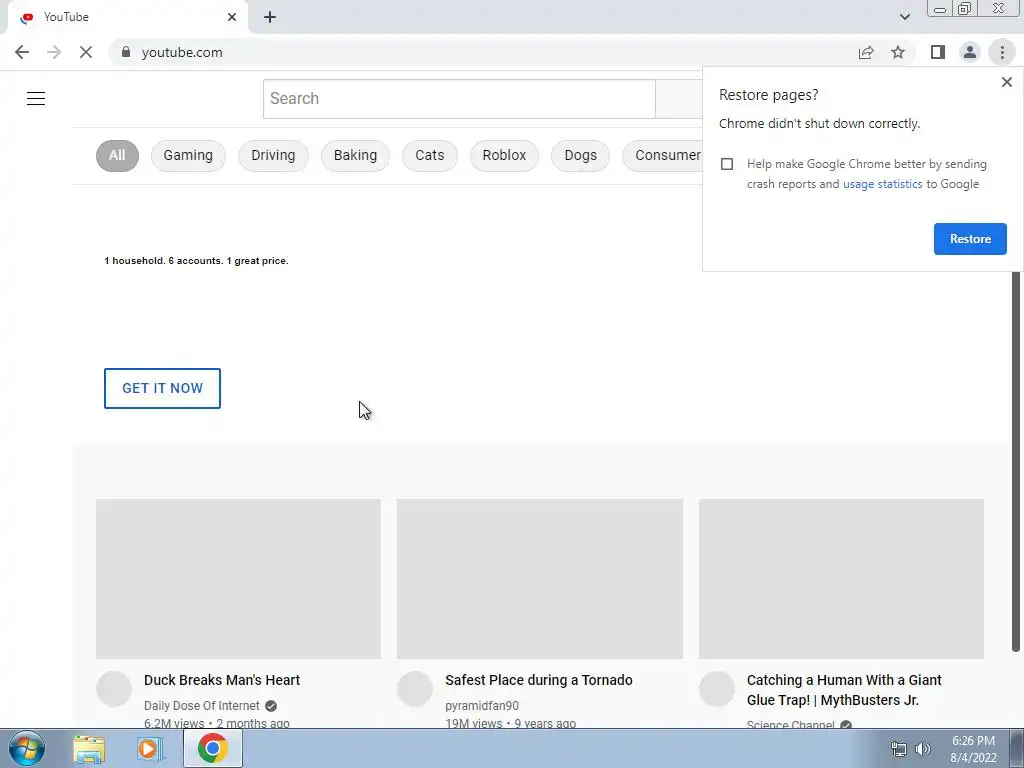Stop loading the page
1024x768 pixels.
pos(86,52)
